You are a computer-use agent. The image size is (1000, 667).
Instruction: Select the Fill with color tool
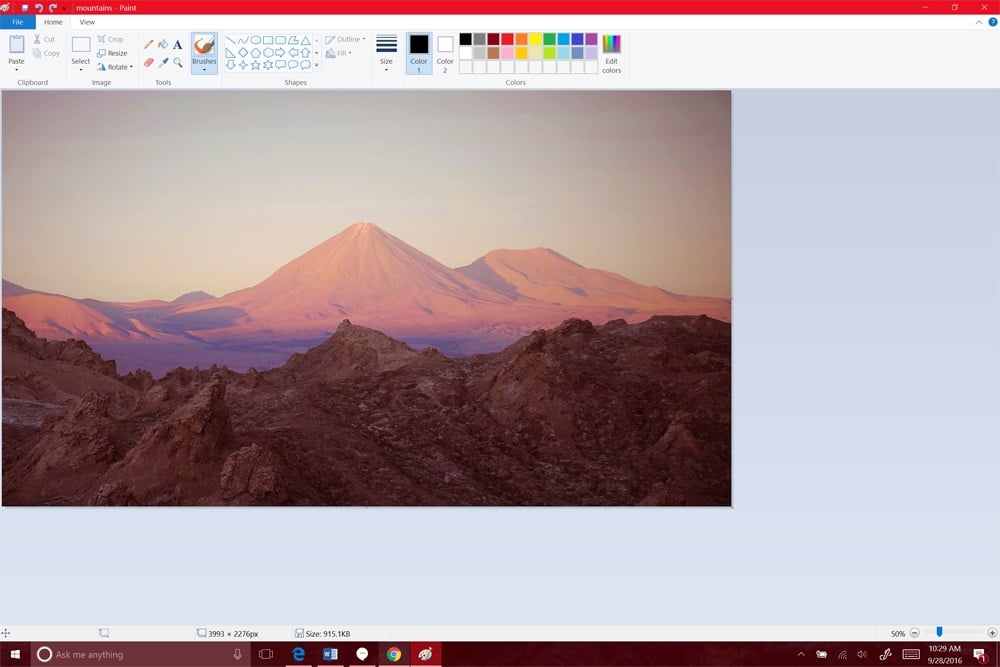(163, 44)
